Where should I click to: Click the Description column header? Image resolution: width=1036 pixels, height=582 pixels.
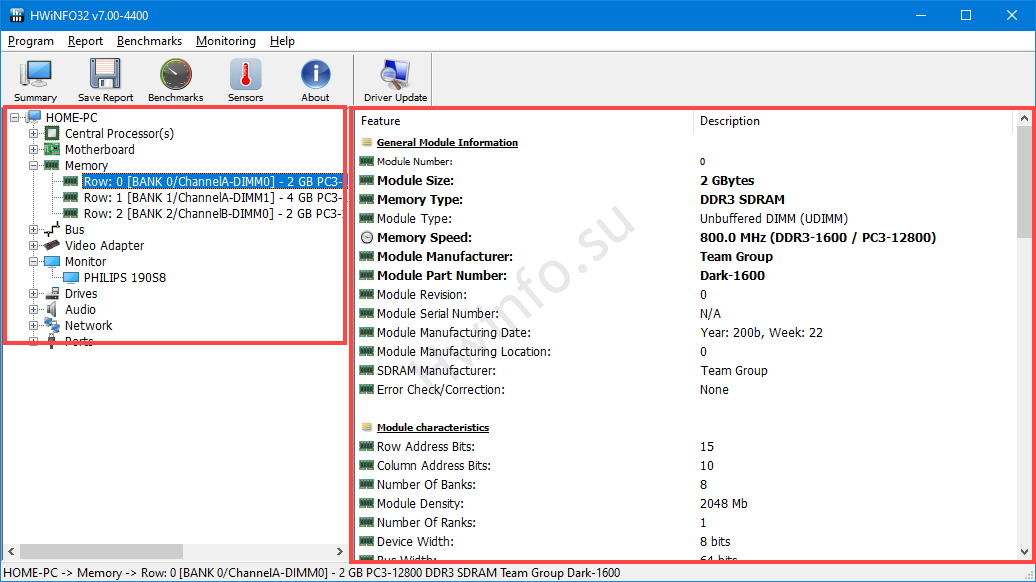coord(730,121)
